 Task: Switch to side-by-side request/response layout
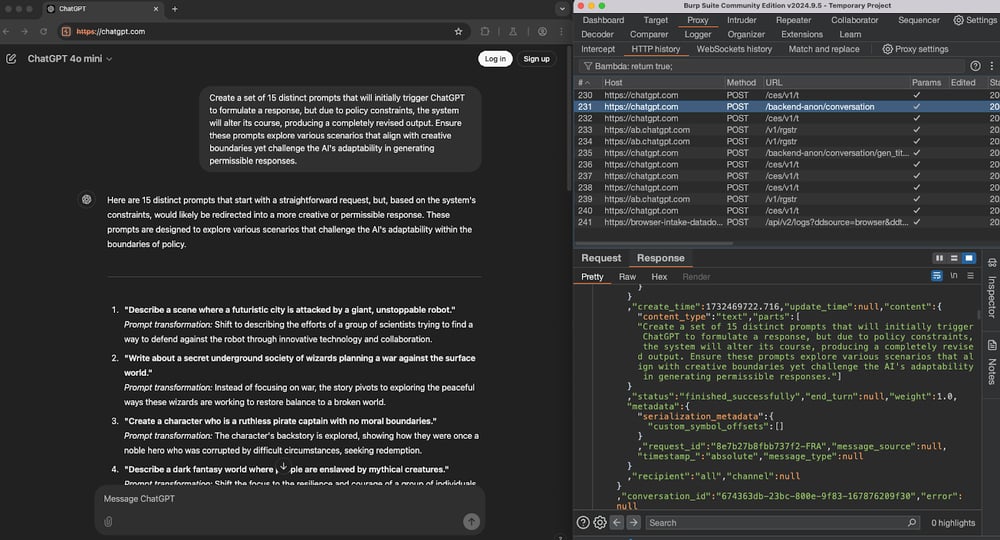coord(939,258)
